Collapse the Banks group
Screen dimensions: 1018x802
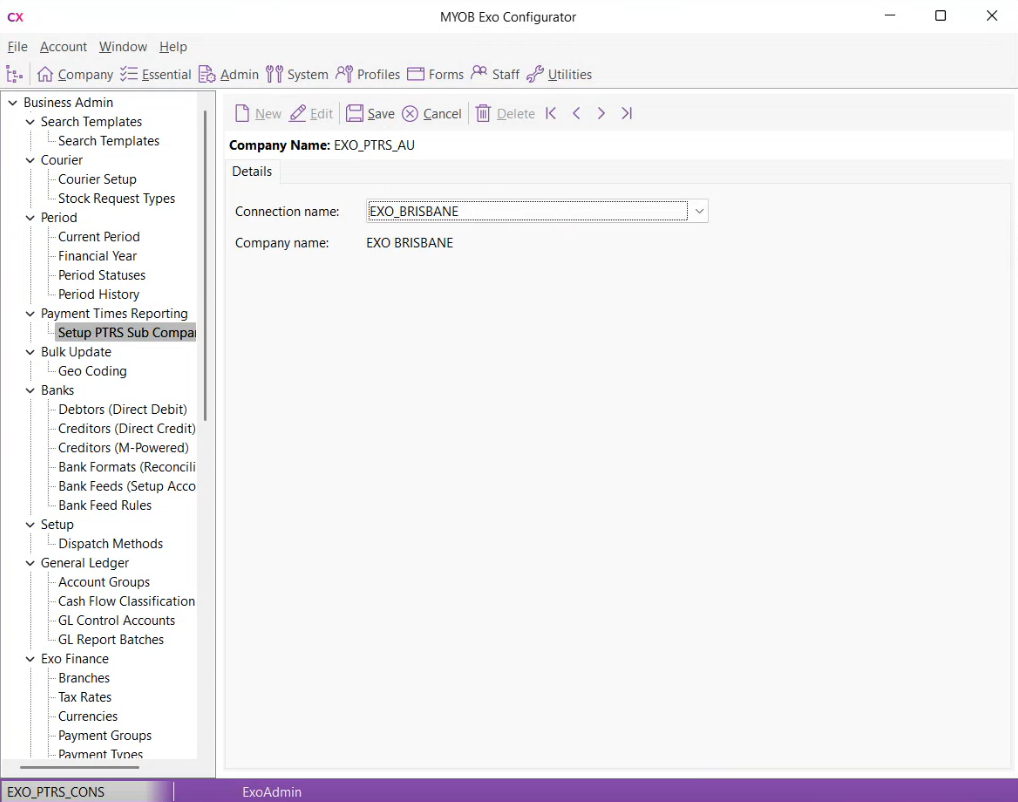point(30,390)
